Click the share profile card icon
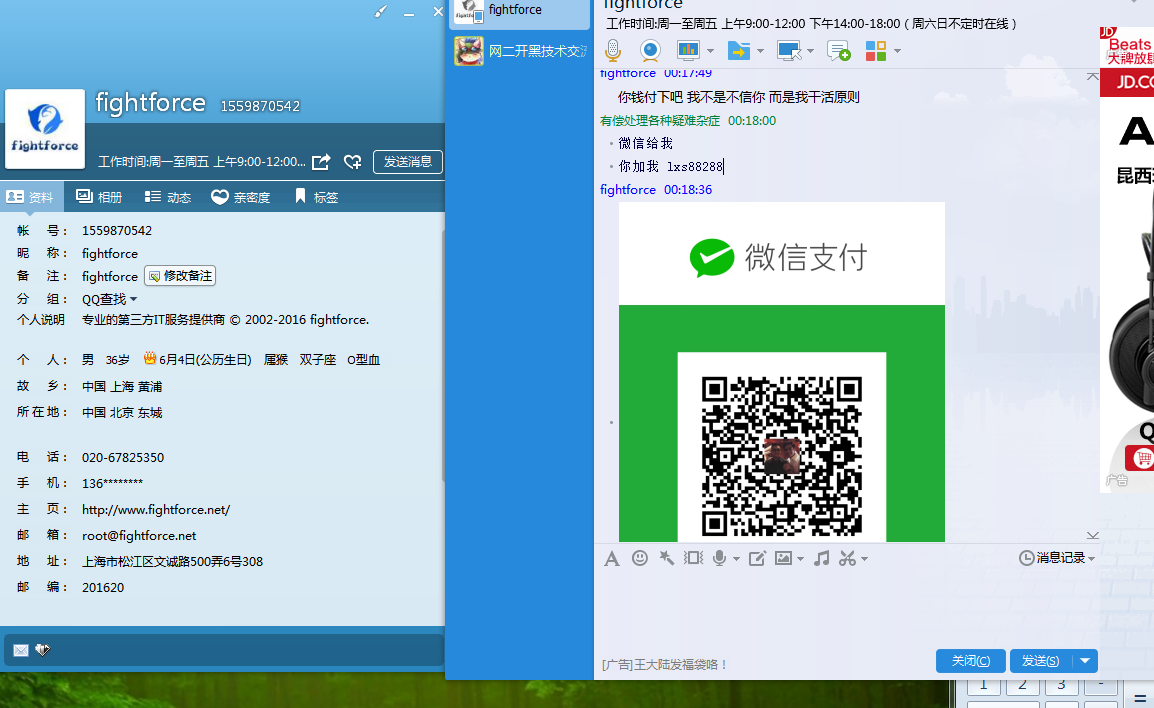 pyautogui.click(x=321, y=162)
